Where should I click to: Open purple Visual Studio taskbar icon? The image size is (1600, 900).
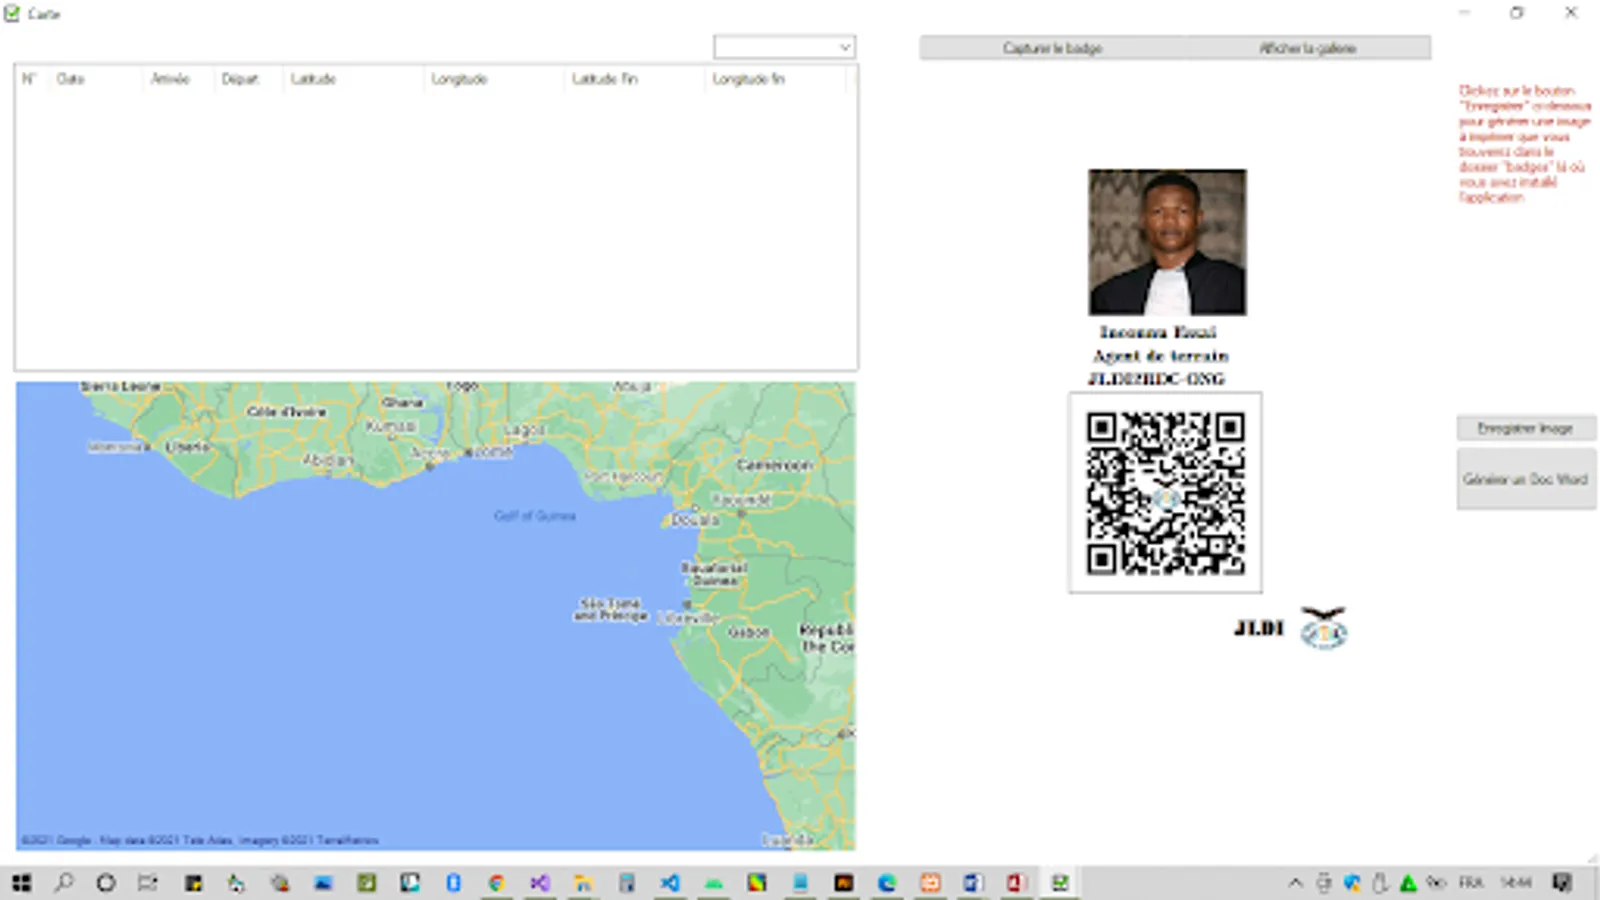click(x=540, y=882)
